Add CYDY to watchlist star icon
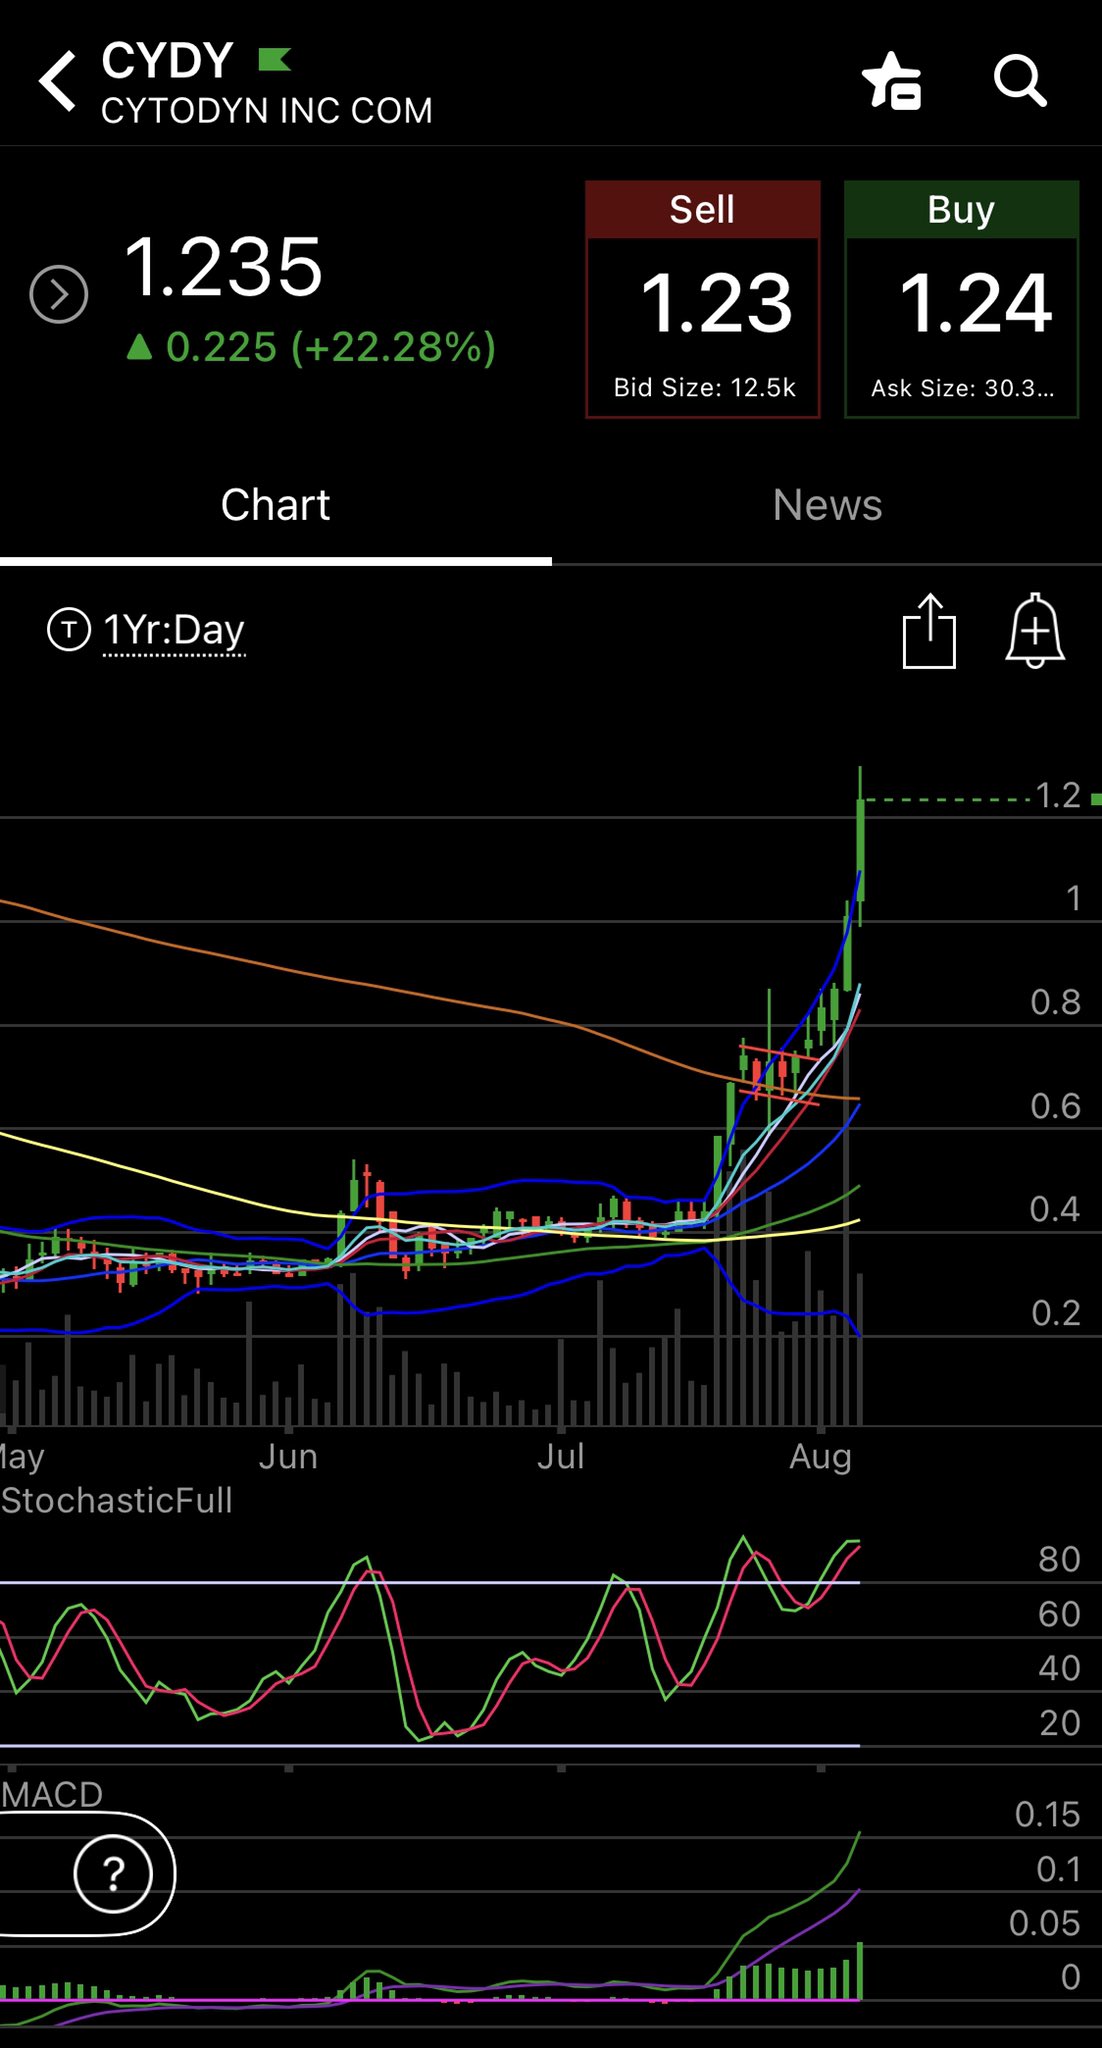The height and width of the screenshot is (2048, 1102). [892, 81]
